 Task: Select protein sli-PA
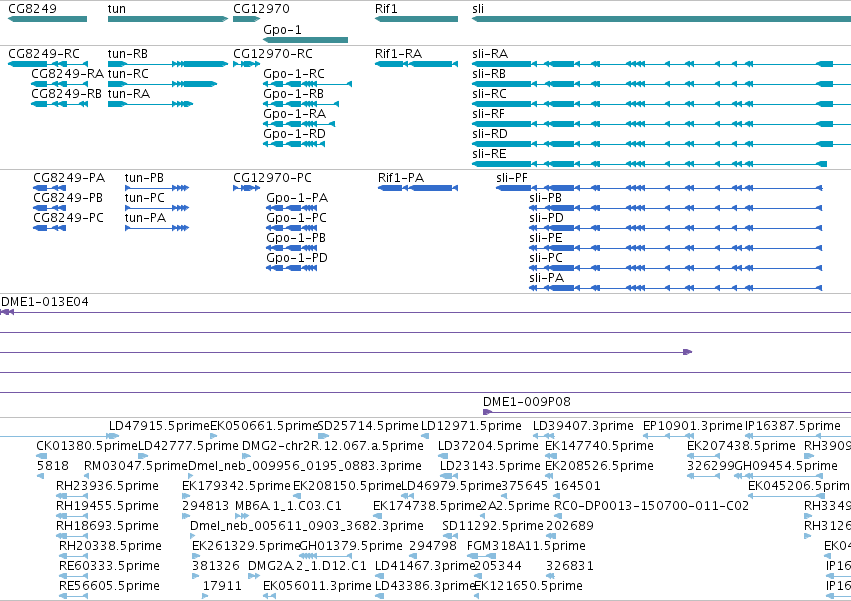click(676, 288)
